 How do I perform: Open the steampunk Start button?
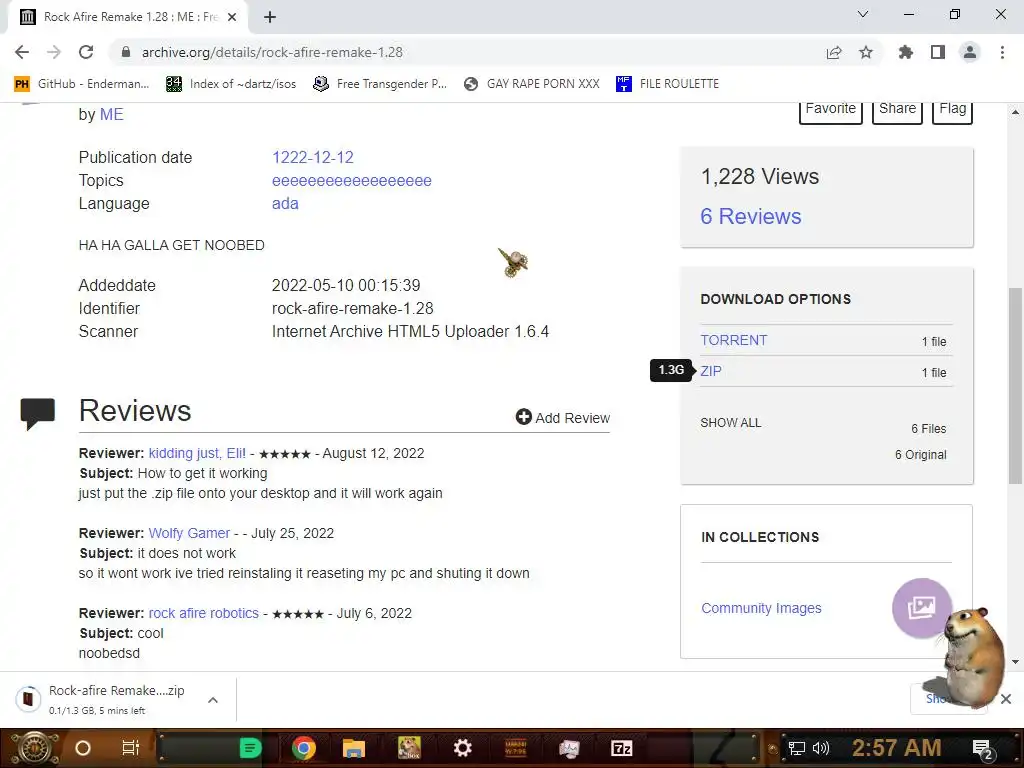(35, 748)
